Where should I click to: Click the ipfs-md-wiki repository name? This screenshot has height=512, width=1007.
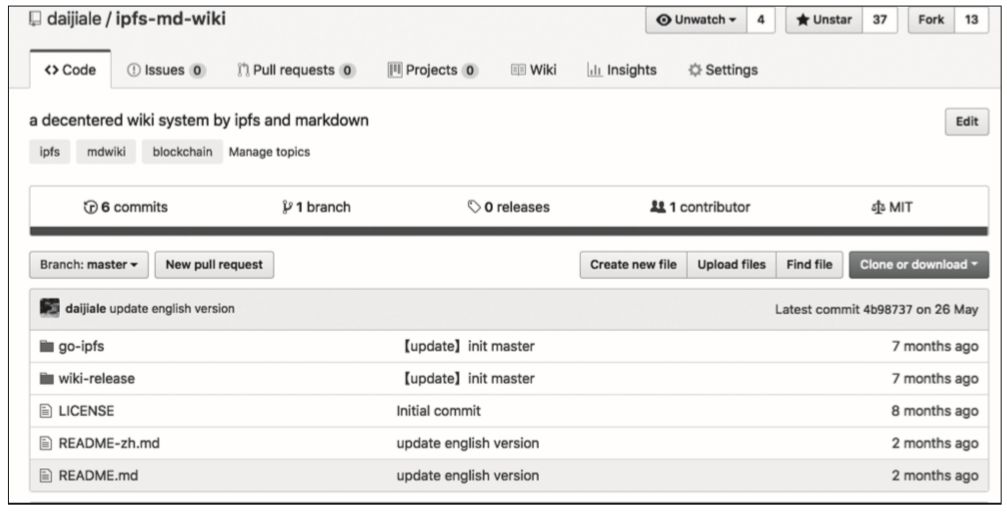click(170, 18)
